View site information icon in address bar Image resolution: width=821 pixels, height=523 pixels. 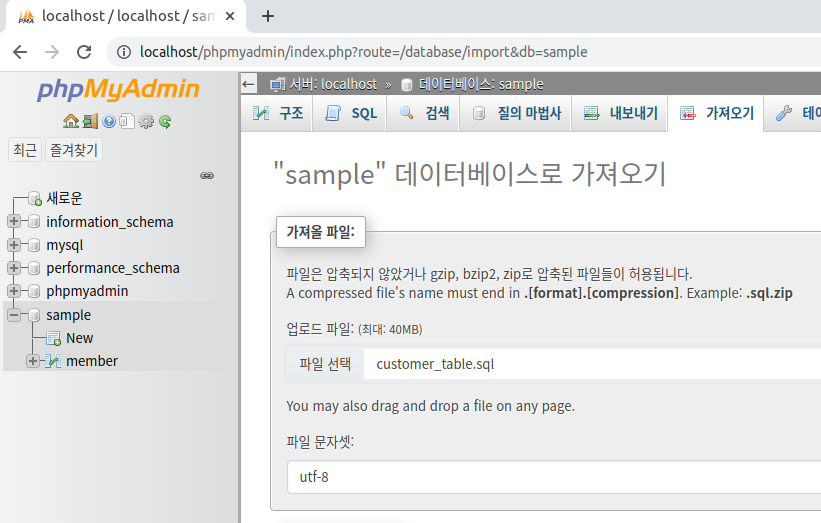point(124,52)
